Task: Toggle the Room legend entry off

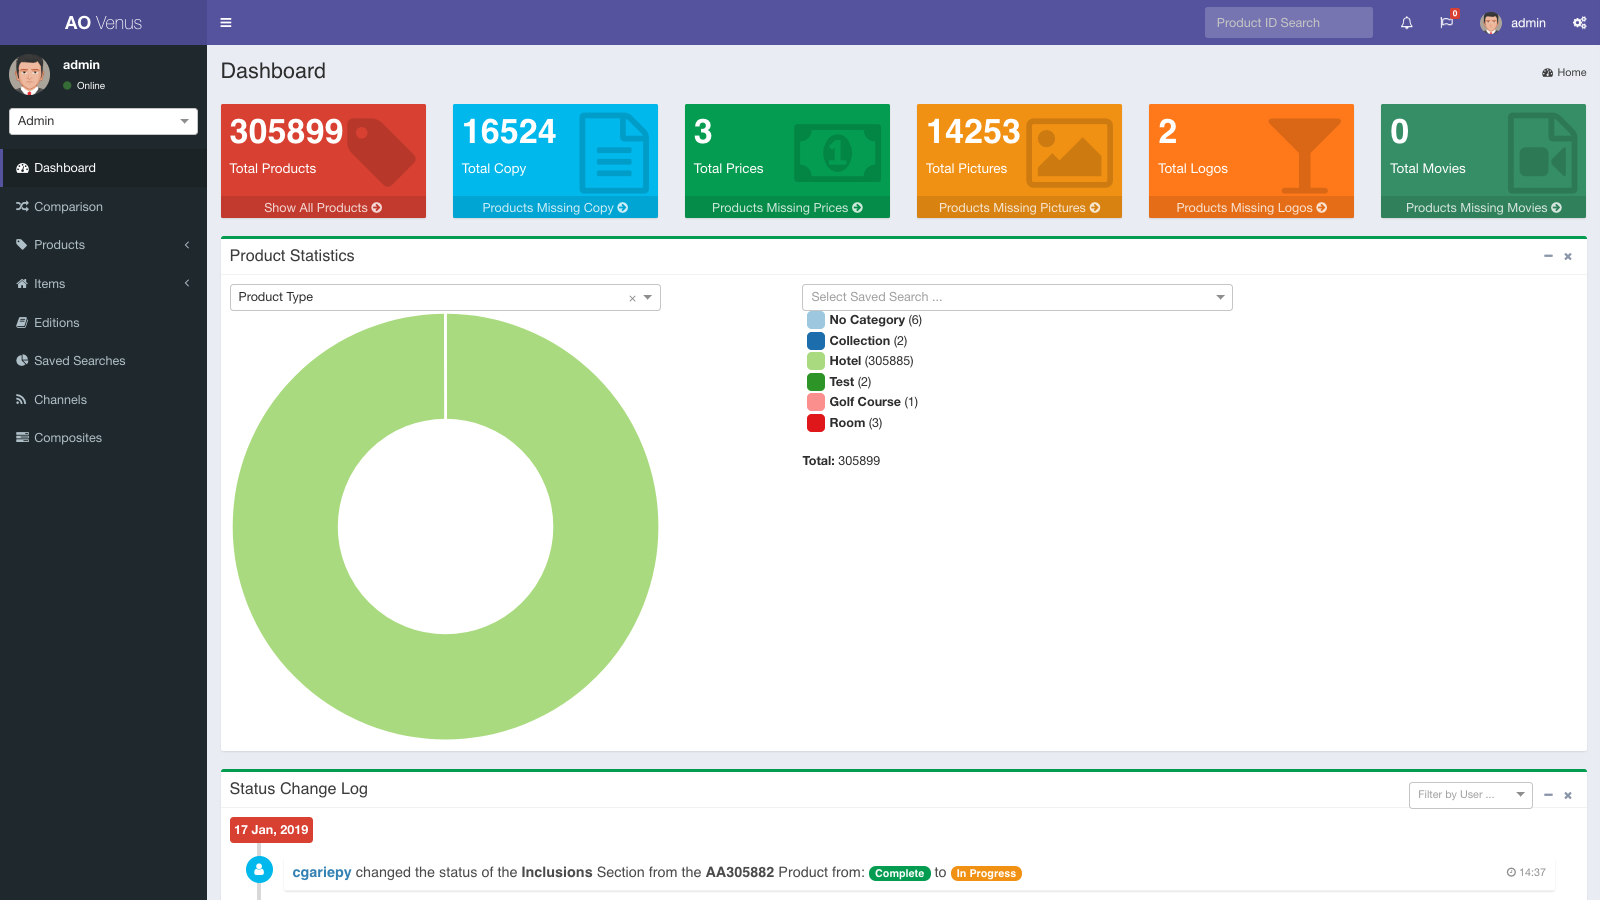Action: 845,423
